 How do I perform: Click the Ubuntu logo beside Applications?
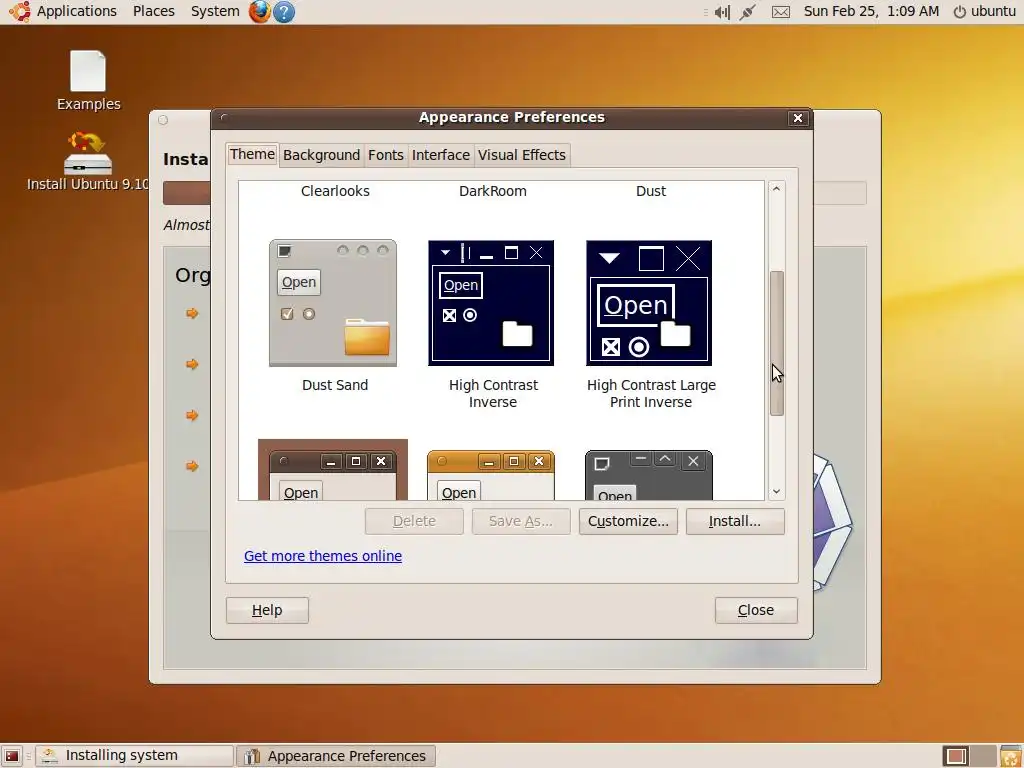click(20, 11)
